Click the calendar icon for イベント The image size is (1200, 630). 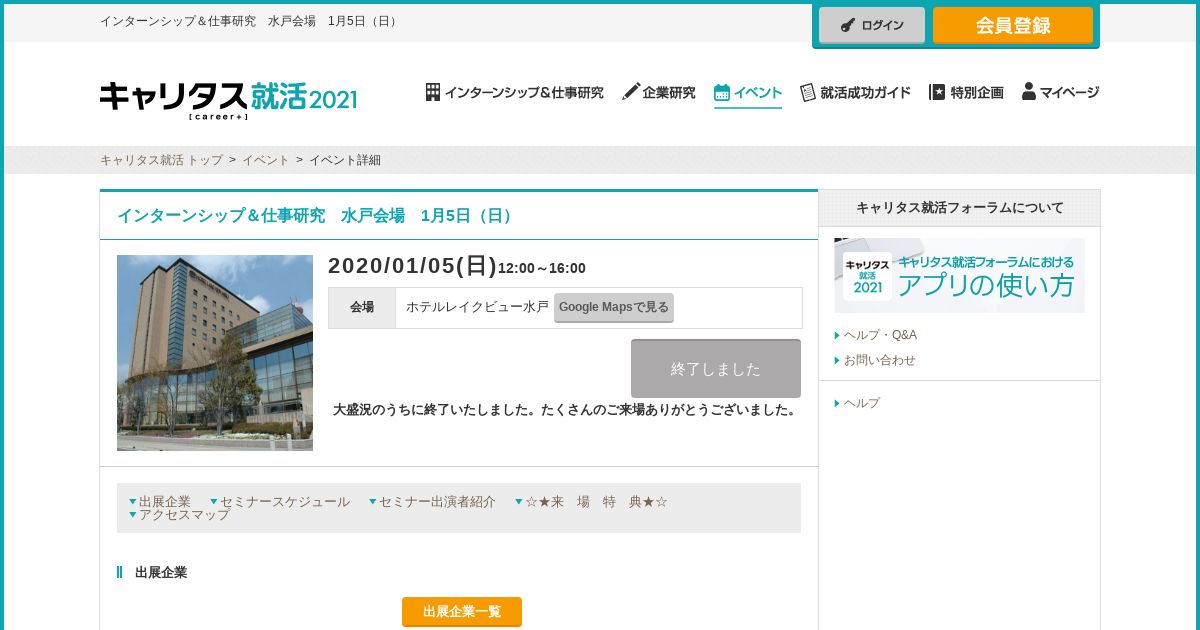coord(722,92)
